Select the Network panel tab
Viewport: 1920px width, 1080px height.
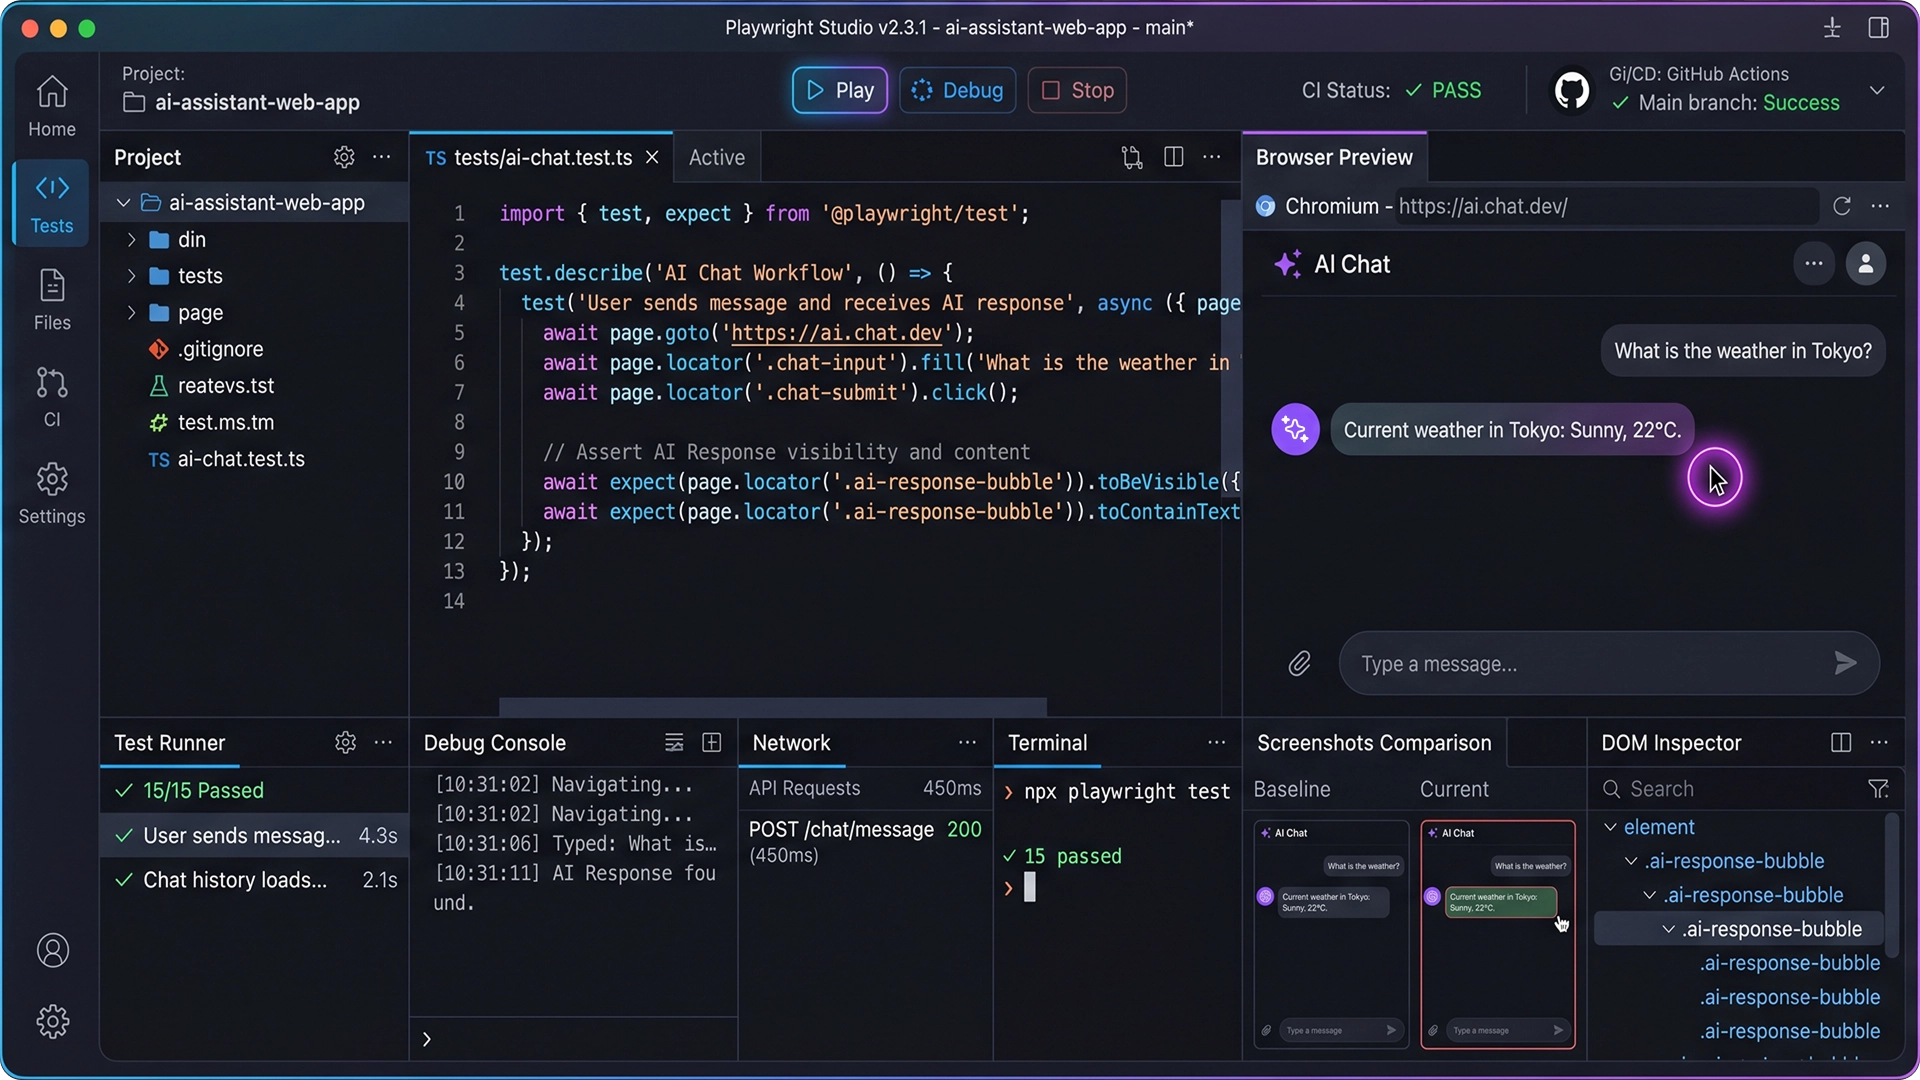tap(791, 743)
